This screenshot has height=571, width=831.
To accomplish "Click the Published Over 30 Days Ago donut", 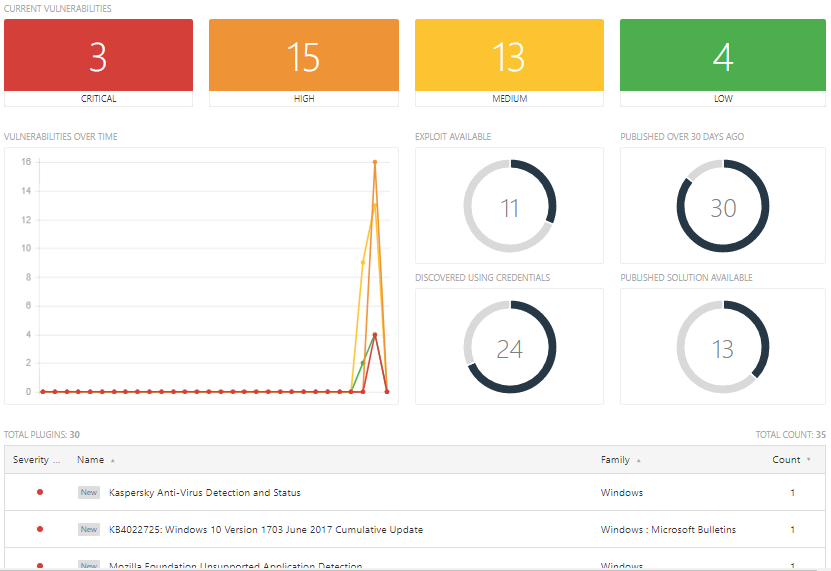I will click(x=722, y=207).
